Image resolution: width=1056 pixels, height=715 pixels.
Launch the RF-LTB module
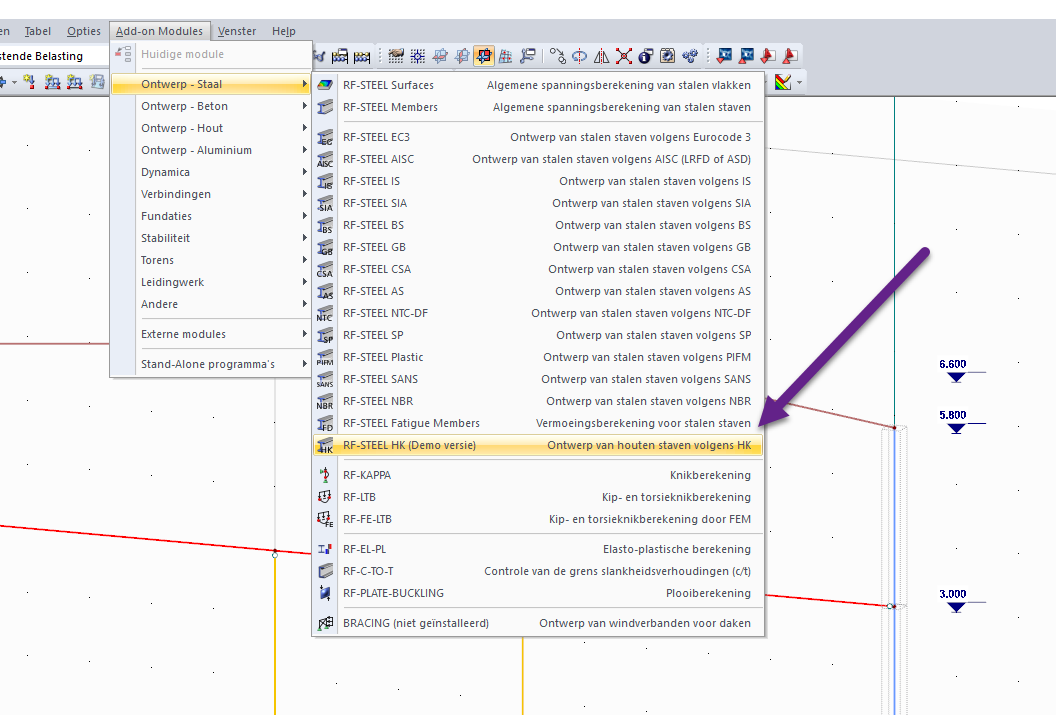point(538,498)
